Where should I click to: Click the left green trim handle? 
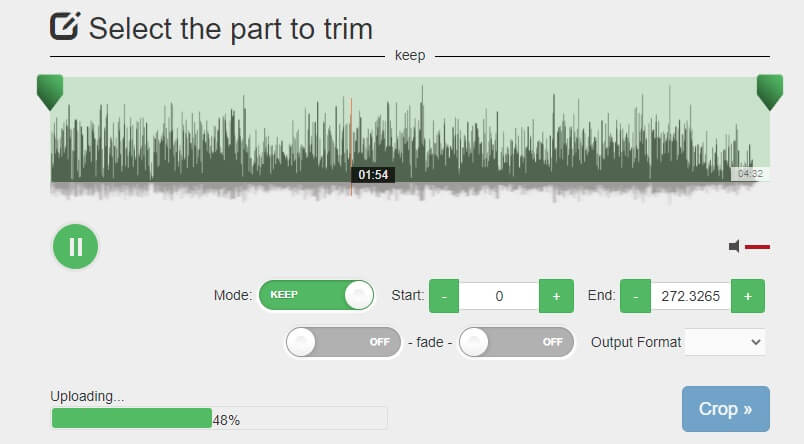[49, 91]
